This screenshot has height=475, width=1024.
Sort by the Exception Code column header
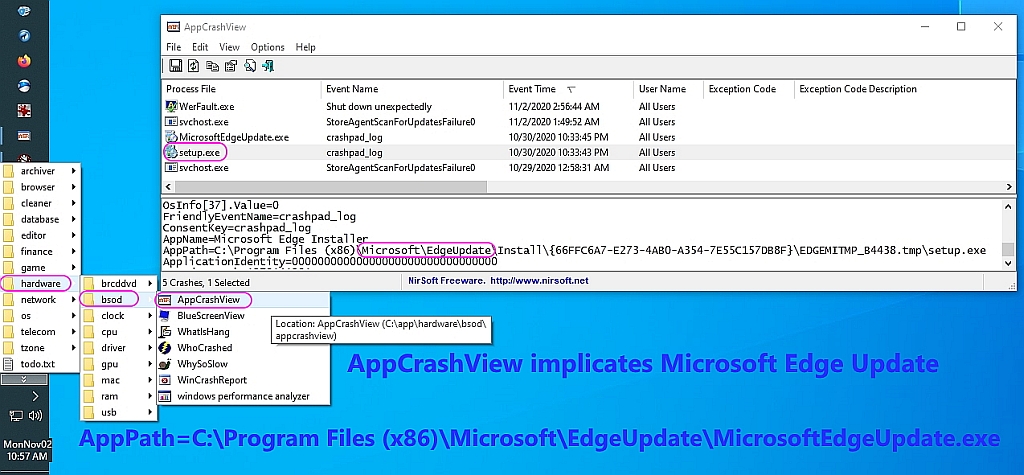749,89
